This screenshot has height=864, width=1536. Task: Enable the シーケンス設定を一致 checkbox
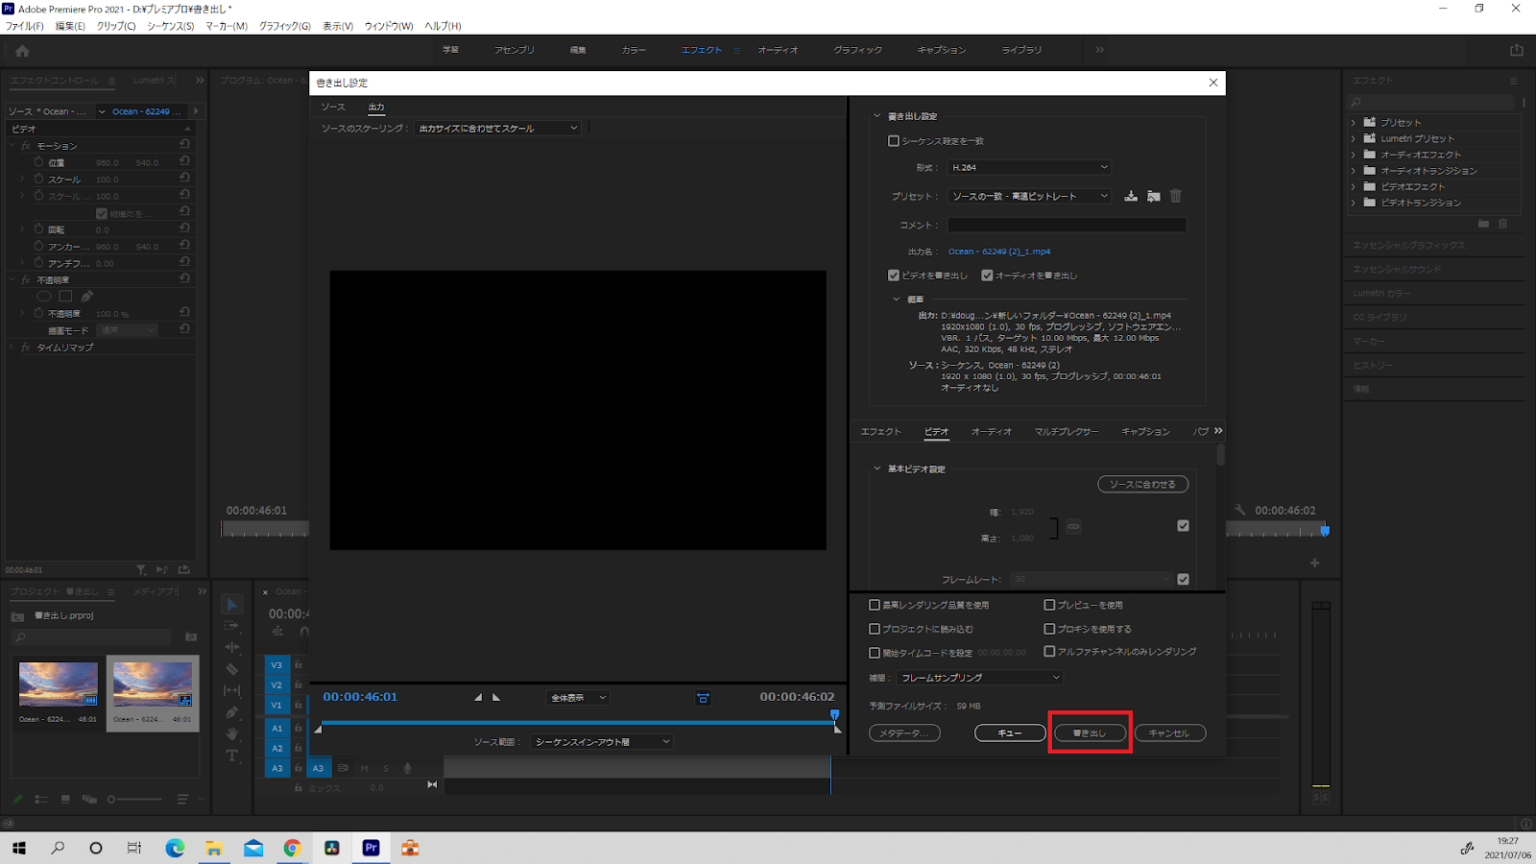[893, 140]
